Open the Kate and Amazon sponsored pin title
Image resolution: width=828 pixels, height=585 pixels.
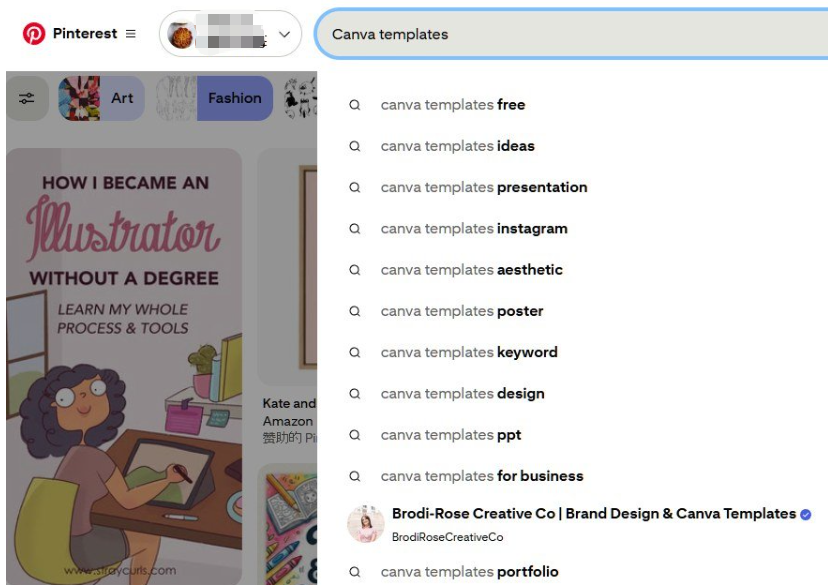tap(289, 412)
